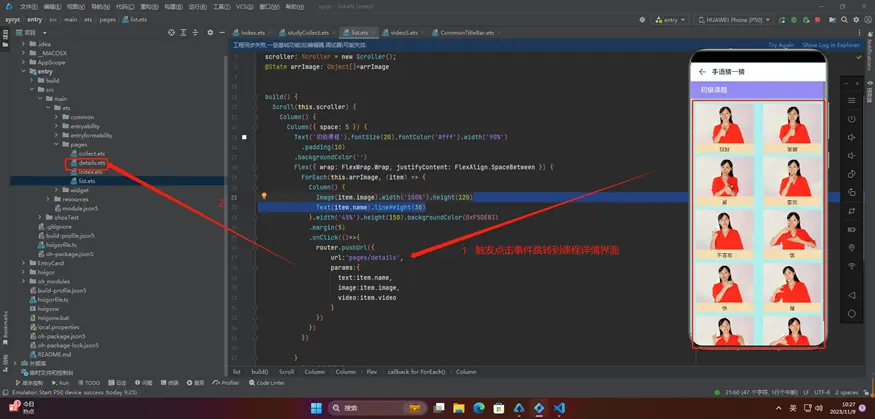The width and height of the screenshot is (875, 419).
Task: Open Windows Start button on taskbar
Action: (x=316, y=408)
